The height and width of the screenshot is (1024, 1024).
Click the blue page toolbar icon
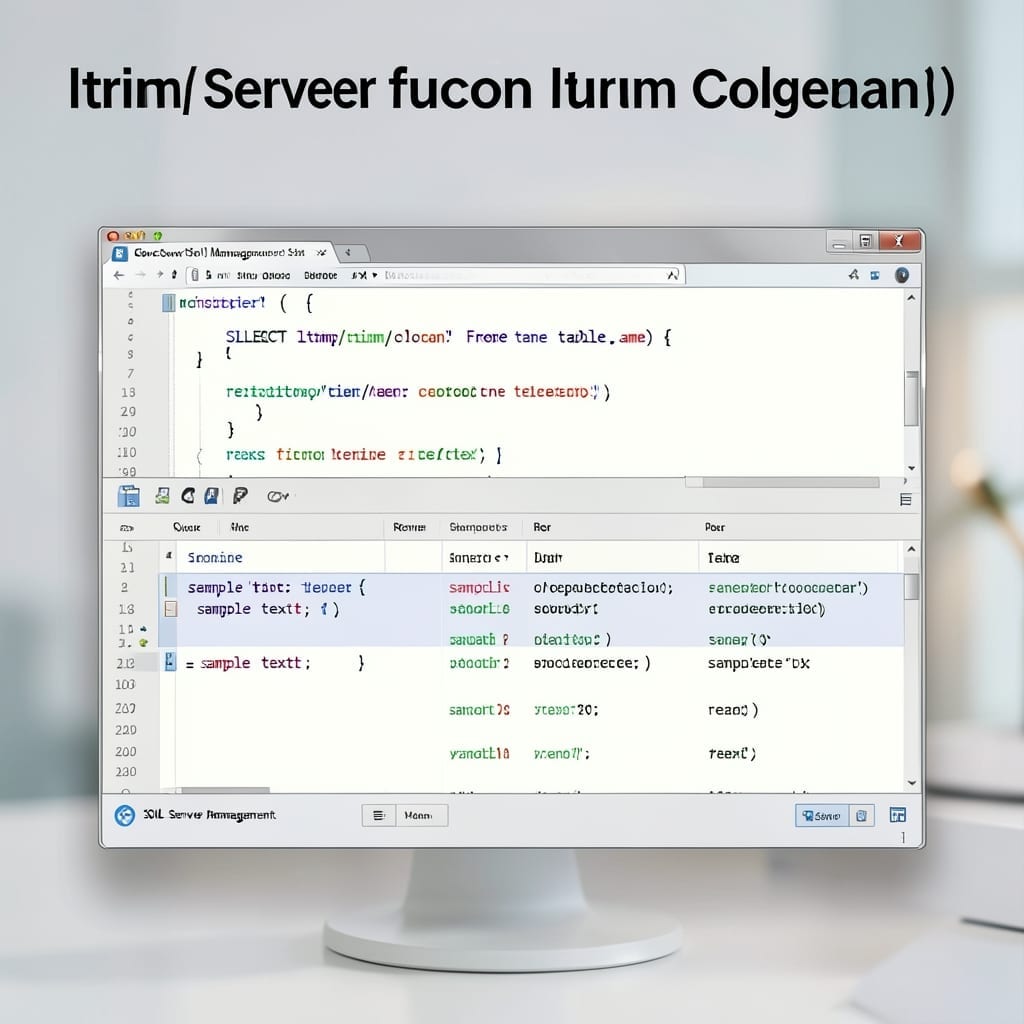(x=211, y=496)
